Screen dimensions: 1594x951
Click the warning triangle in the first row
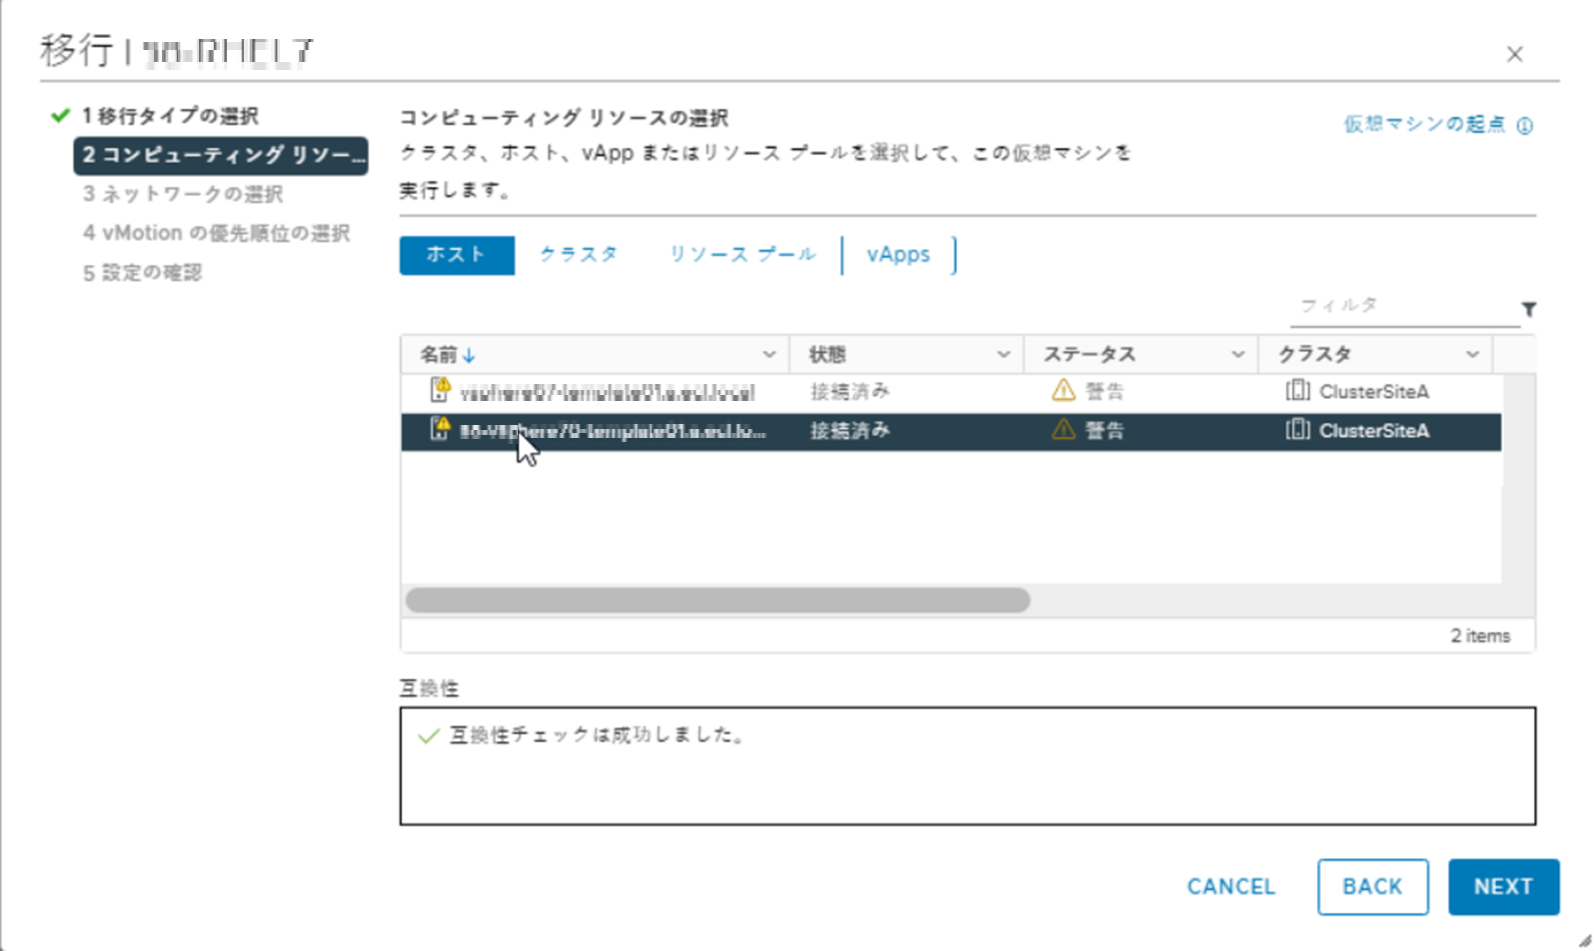(1063, 391)
